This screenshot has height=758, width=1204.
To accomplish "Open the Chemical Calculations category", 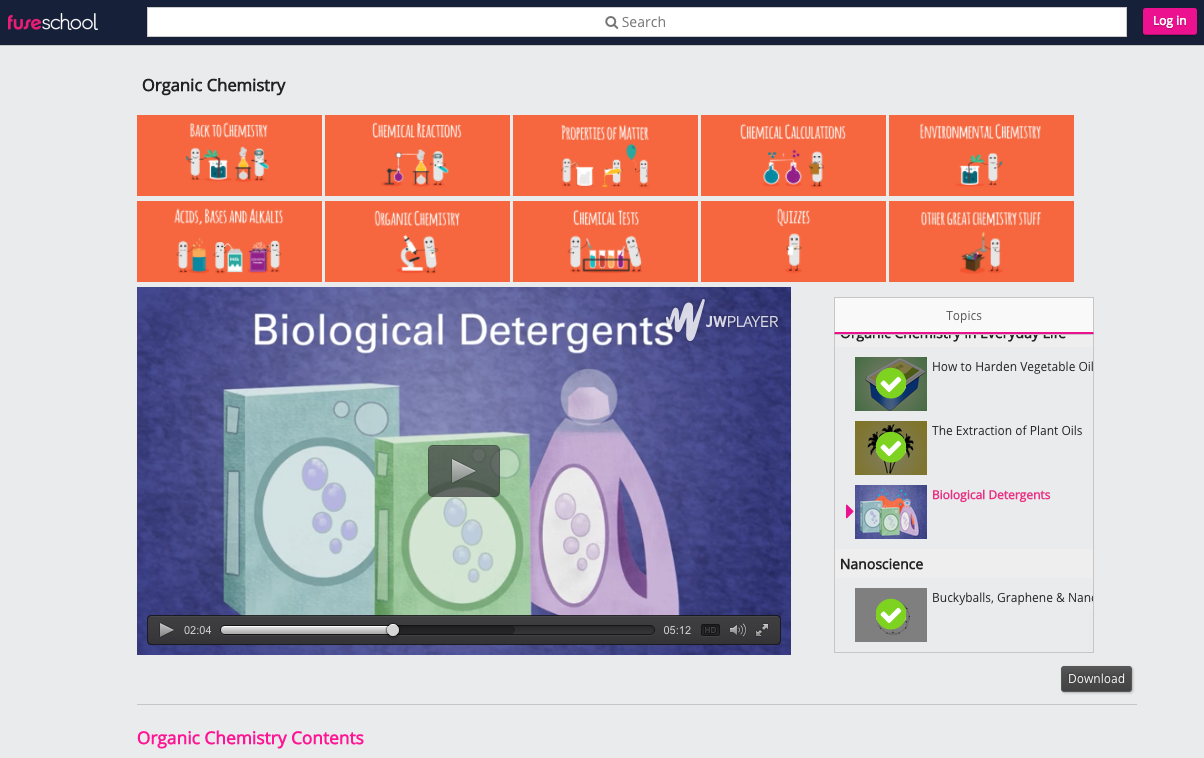I will pos(793,155).
